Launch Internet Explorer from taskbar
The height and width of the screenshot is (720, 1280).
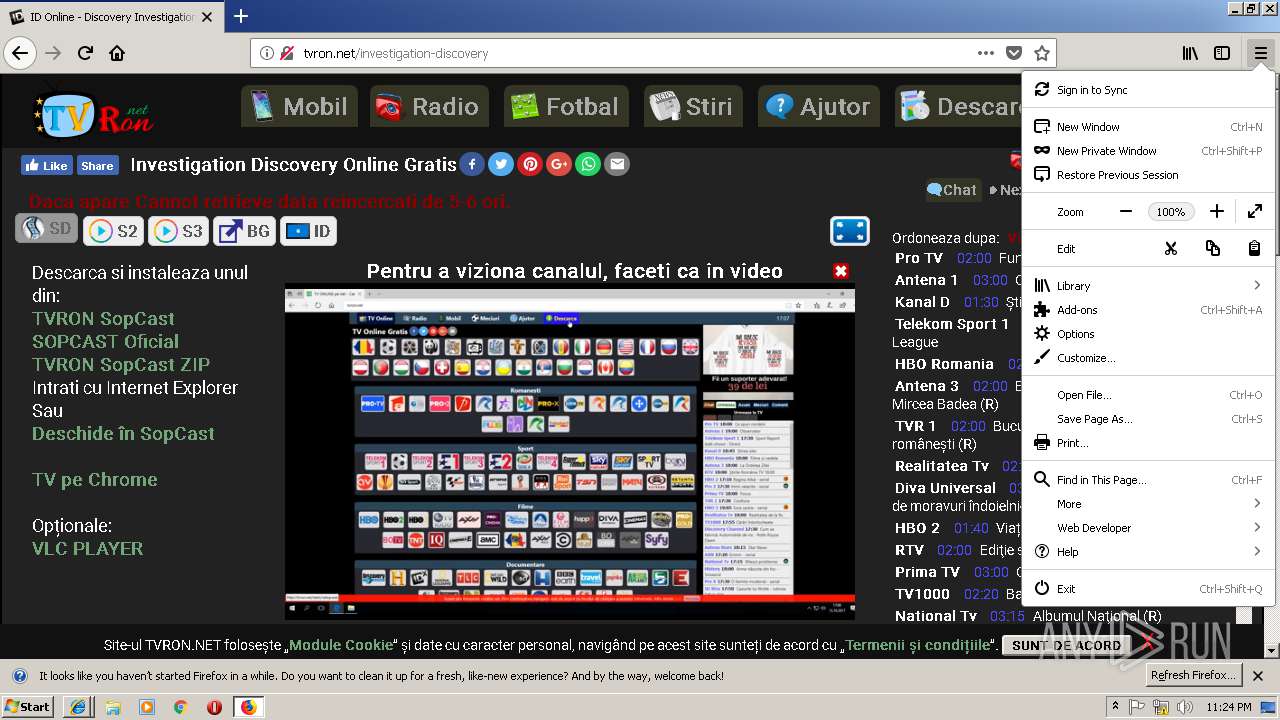click(77, 706)
